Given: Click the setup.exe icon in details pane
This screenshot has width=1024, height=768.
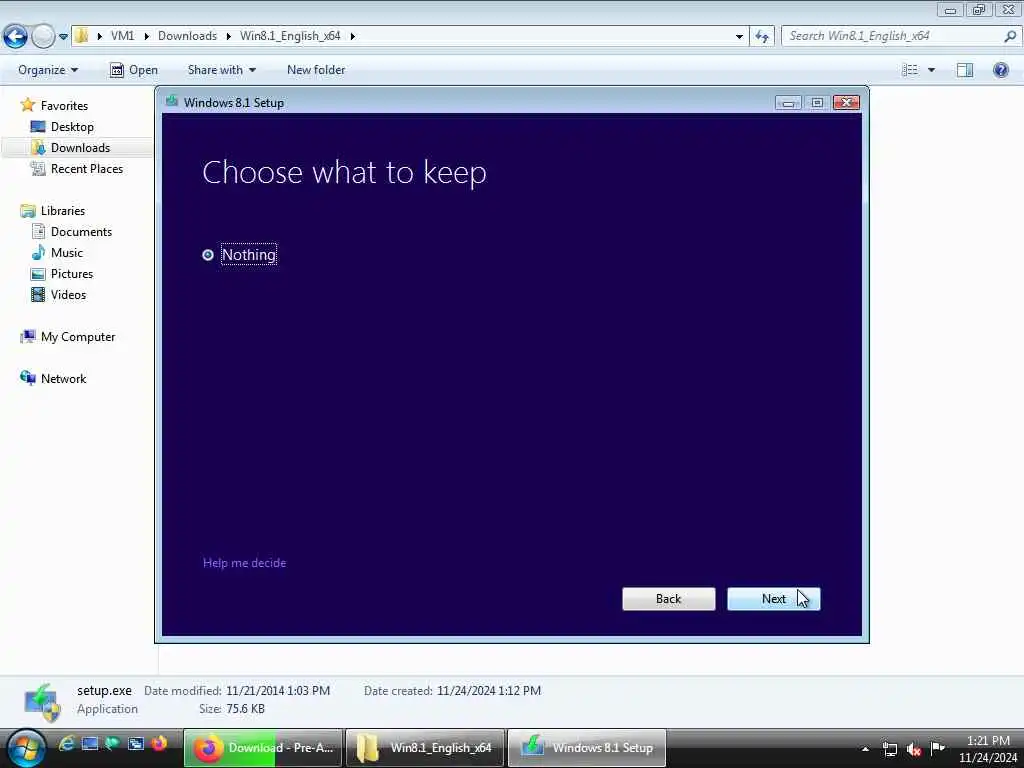Looking at the screenshot, I should click(x=42, y=702).
